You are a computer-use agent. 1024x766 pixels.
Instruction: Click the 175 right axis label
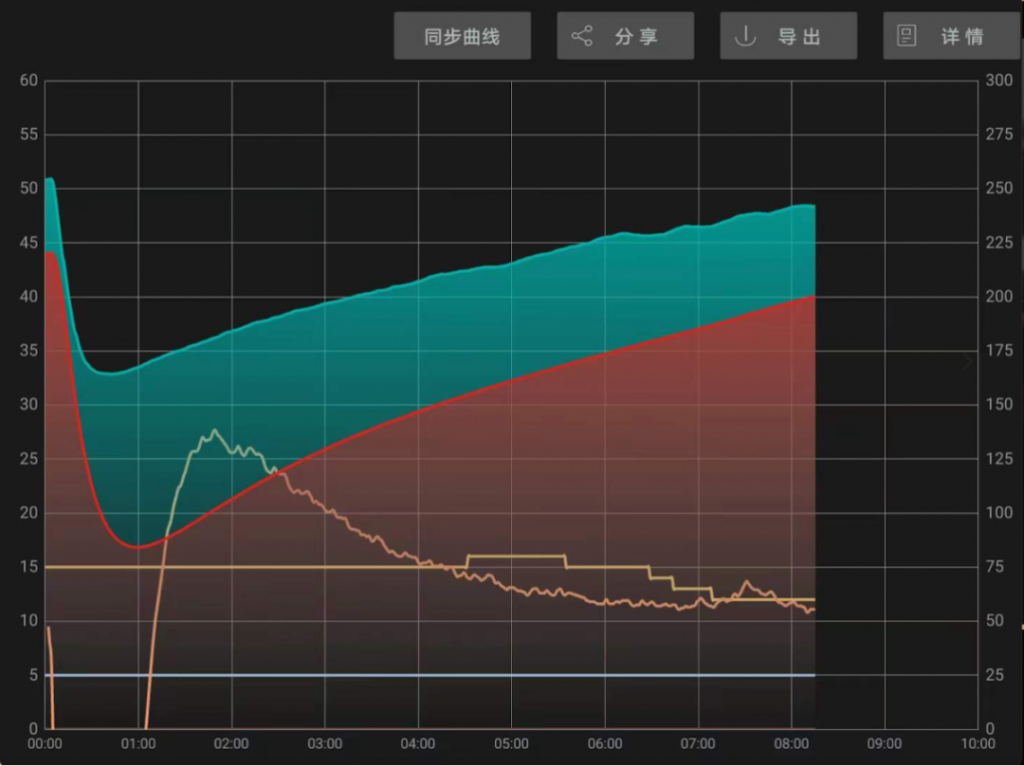tap(999, 350)
